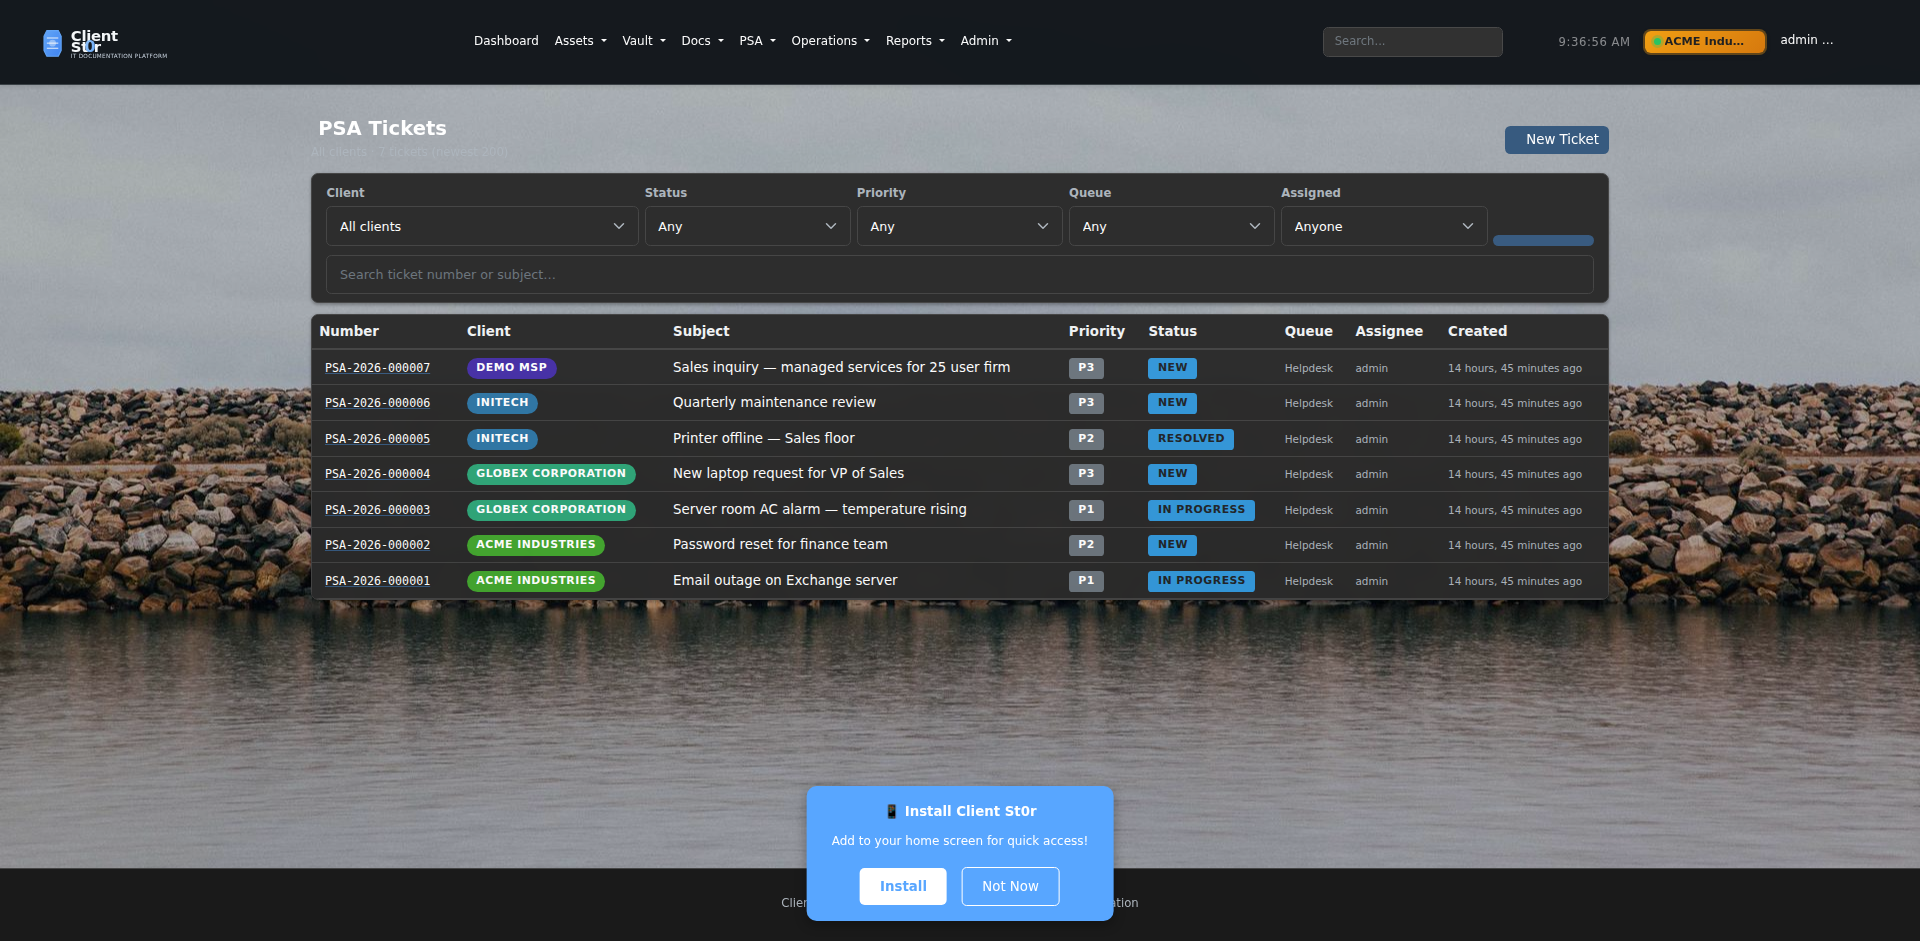This screenshot has width=1920, height=941.
Task: Open ticket PSA-2026-000006
Action: [x=377, y=403]
